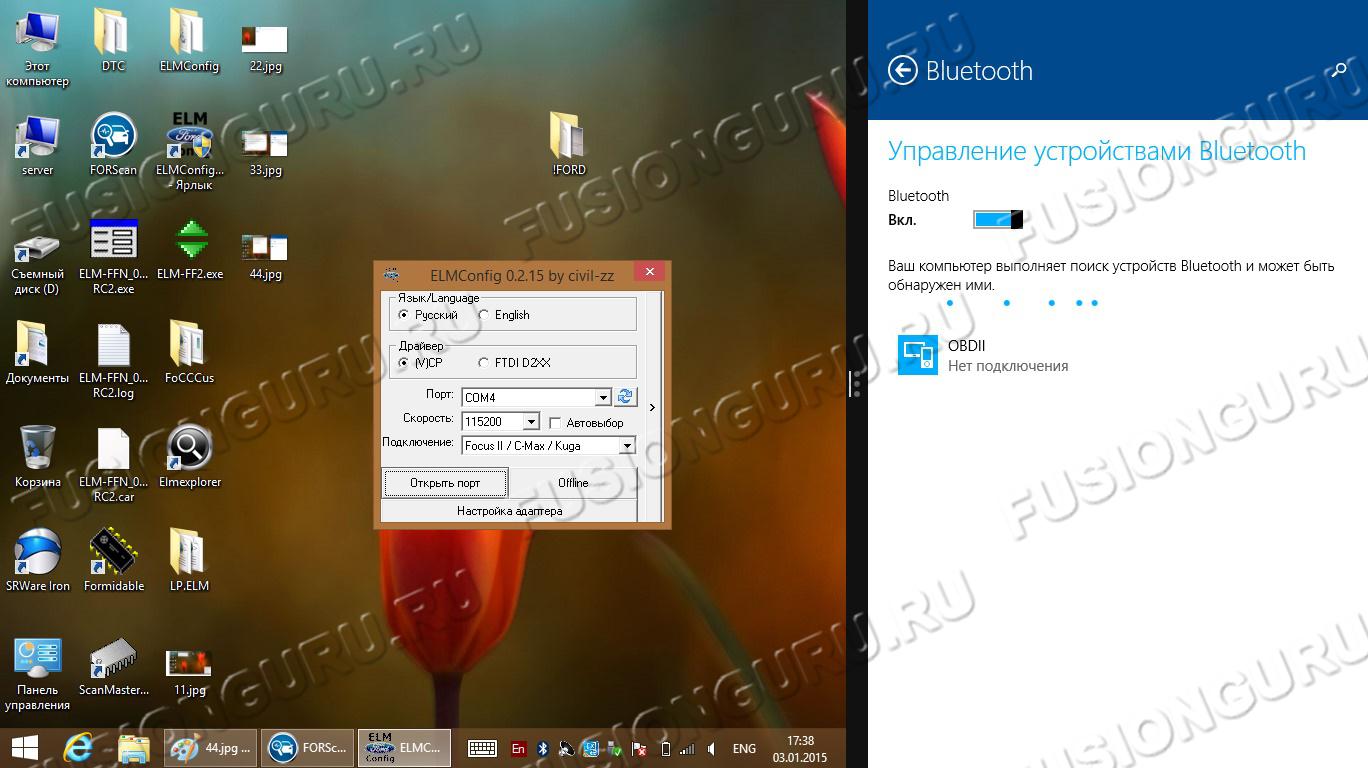Image resolution: width=1368 pixels, height=768 pixels.
Task: Launch the FORScan desktop shortcut
Action: (x=113, y=145)
